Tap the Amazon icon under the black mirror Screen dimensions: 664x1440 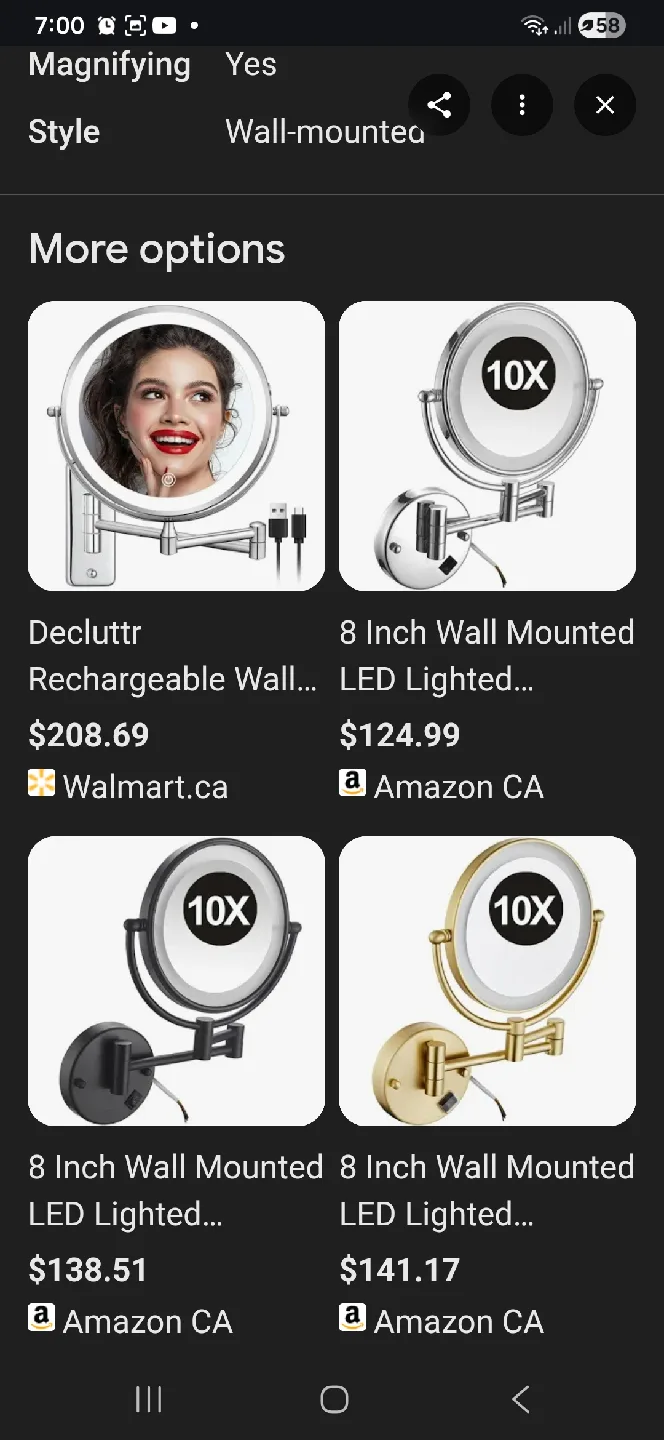coord(41,1320)
